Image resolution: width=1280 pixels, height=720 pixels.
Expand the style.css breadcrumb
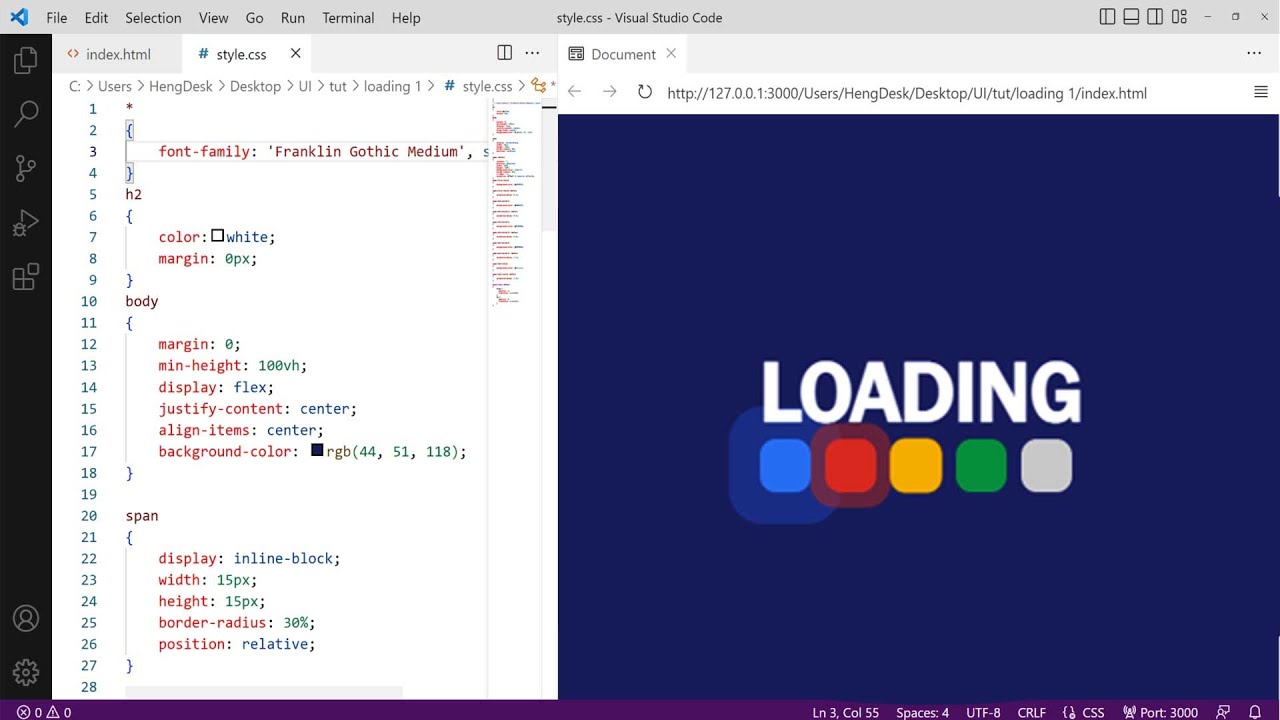[487, 86]
